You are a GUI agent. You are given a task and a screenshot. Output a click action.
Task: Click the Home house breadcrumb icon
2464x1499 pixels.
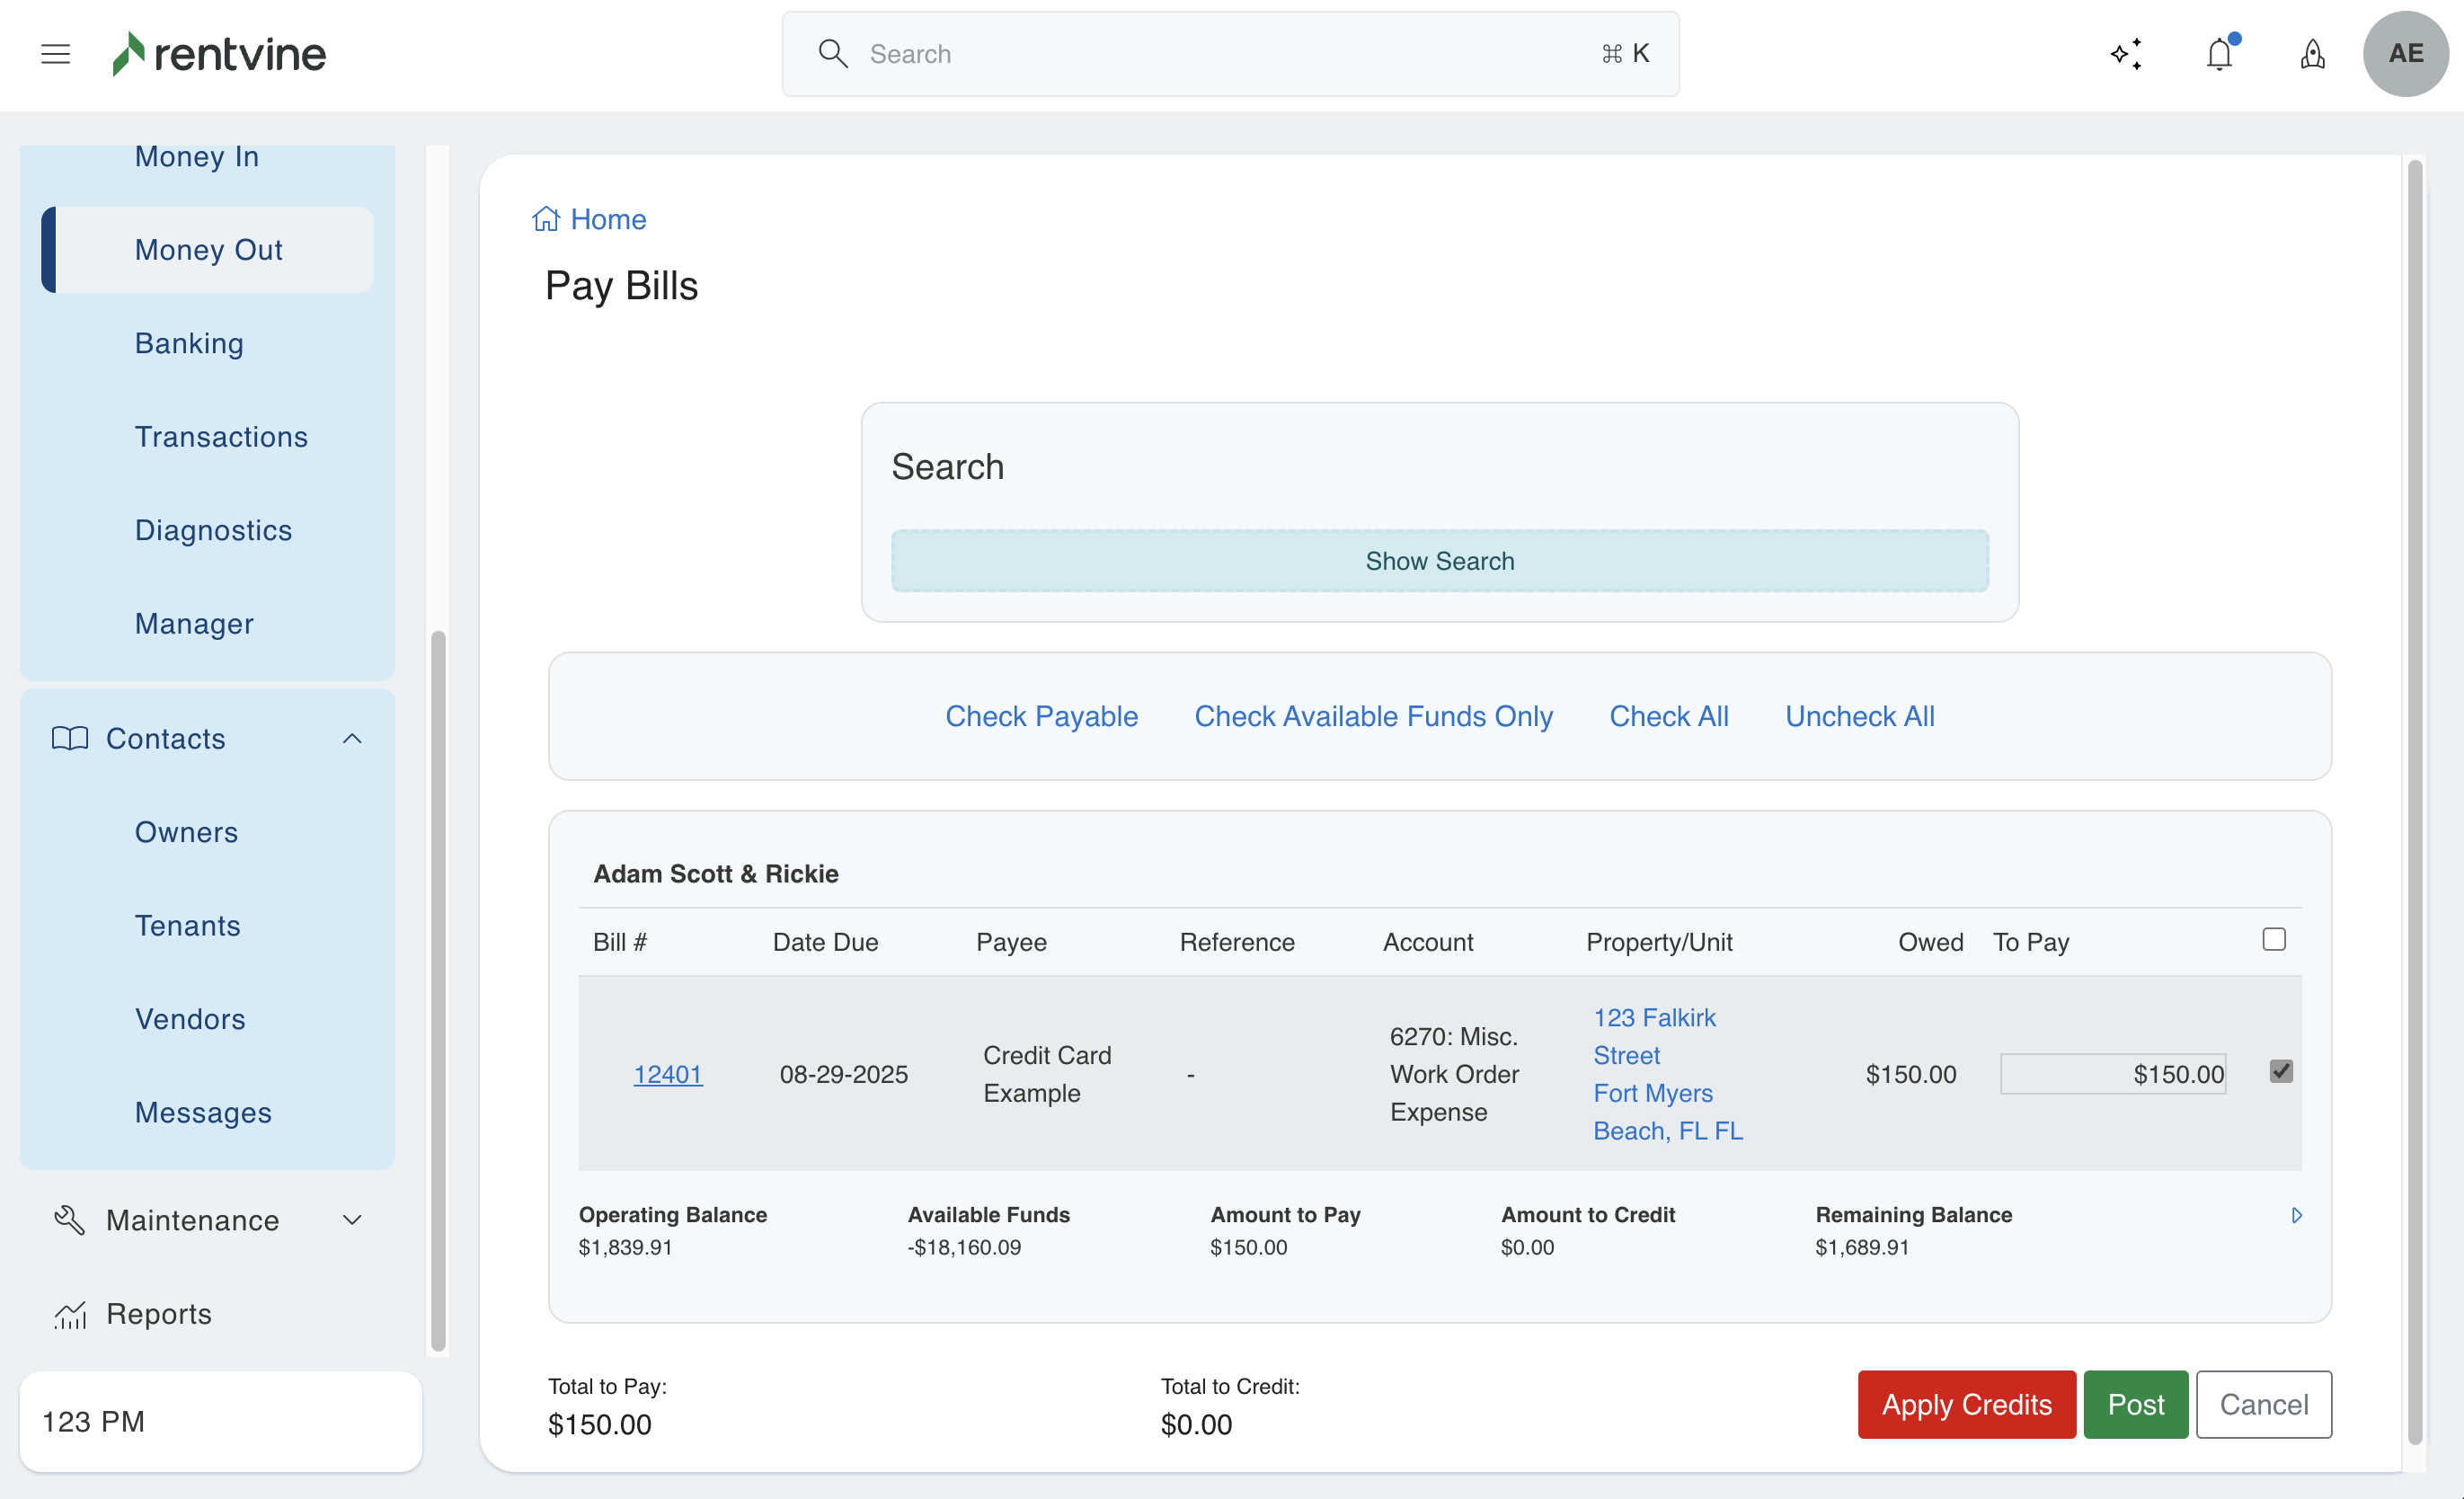546,218
